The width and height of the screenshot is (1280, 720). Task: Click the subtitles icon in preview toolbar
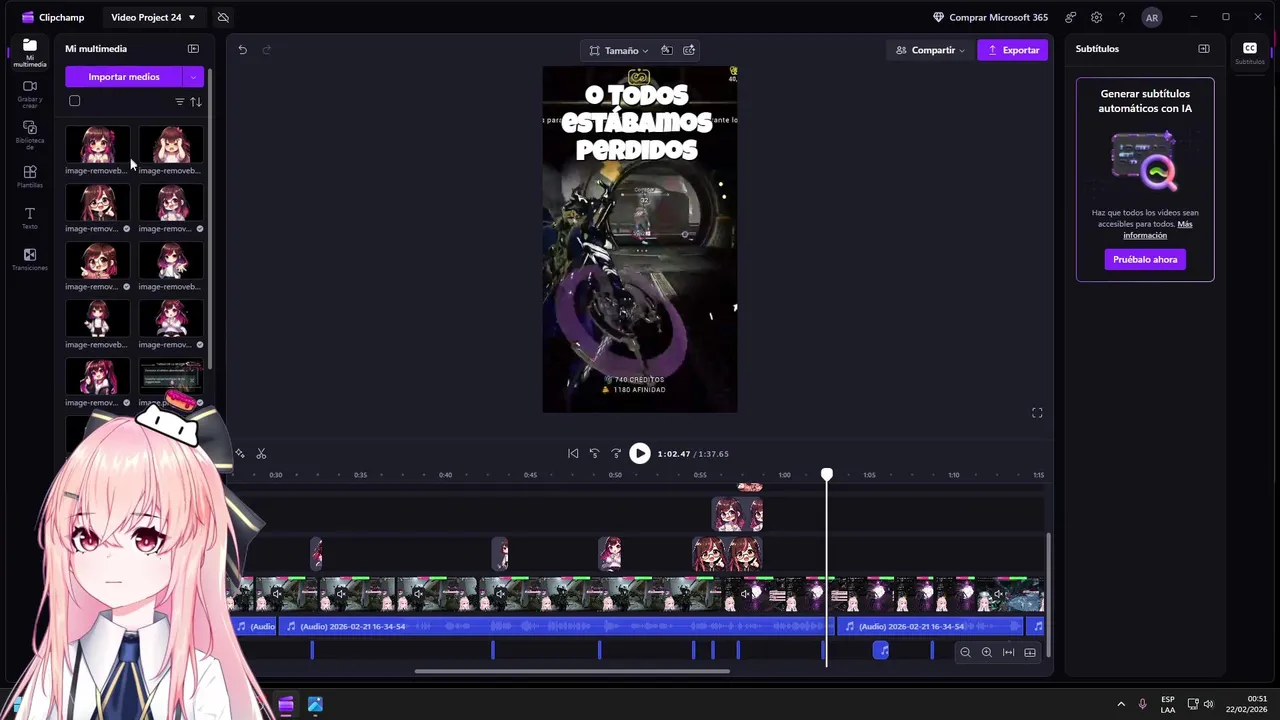coord(689,50)
